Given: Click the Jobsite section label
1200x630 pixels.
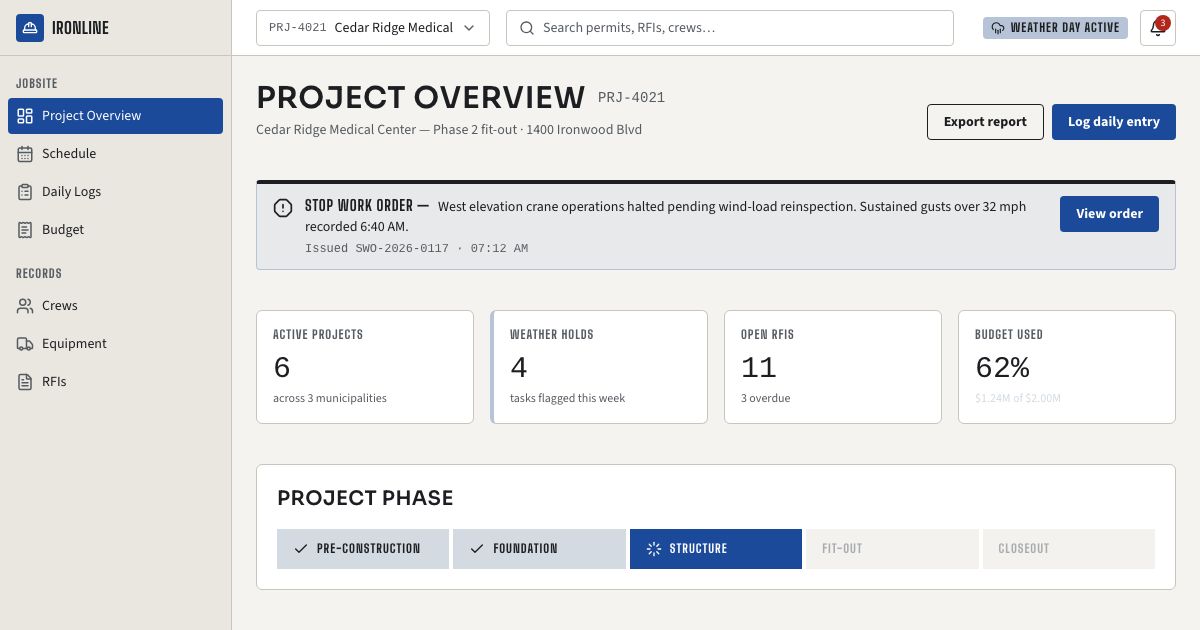Looking at the screenshot, I should 37,84.
